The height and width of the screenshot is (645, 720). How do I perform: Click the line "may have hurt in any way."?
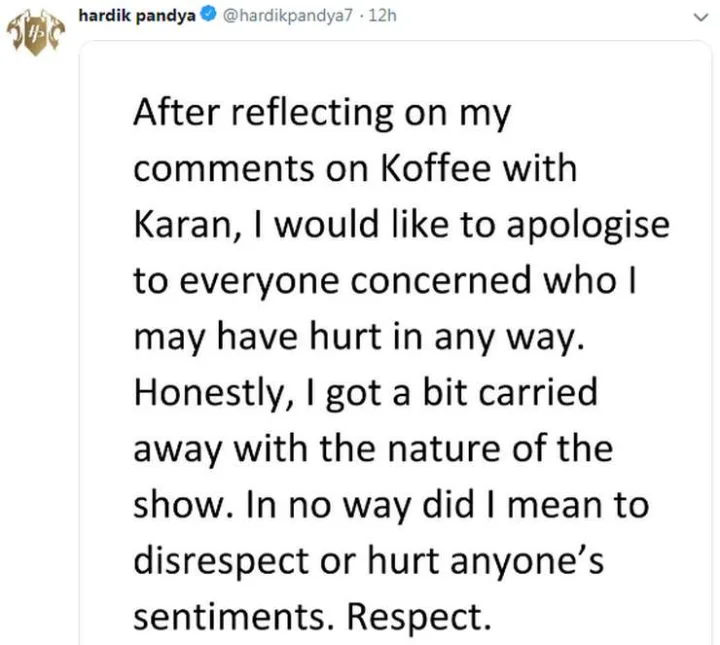tap(359, 337)
